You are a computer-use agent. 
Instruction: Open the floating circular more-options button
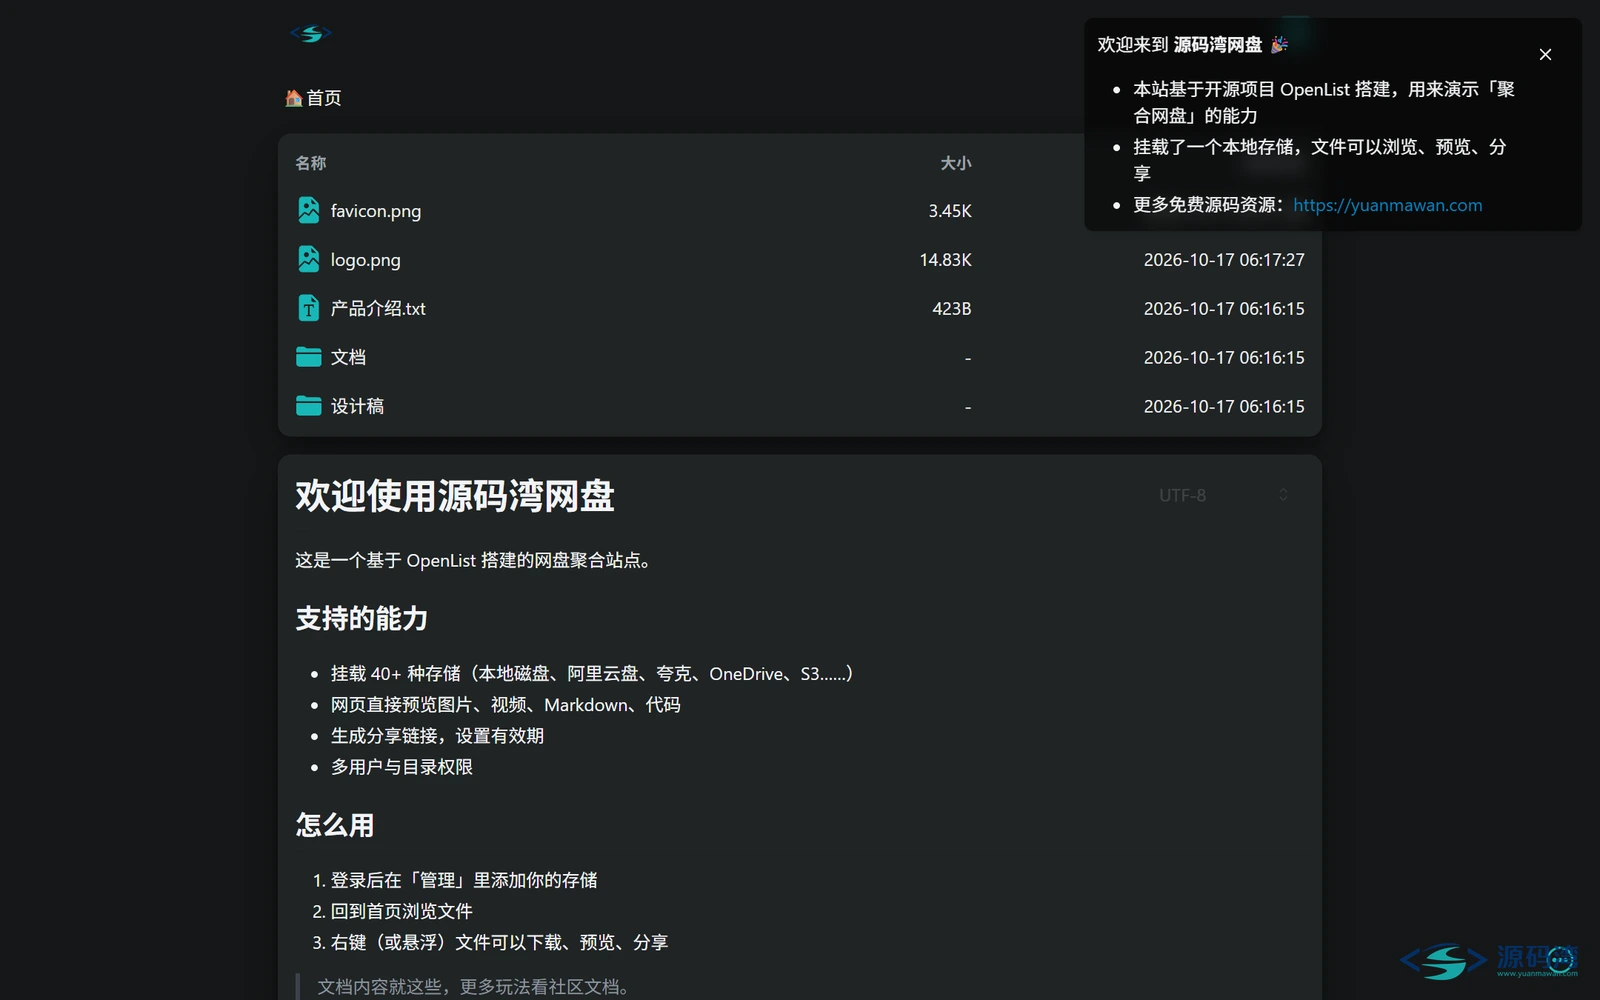click(x=1560, y=960)
